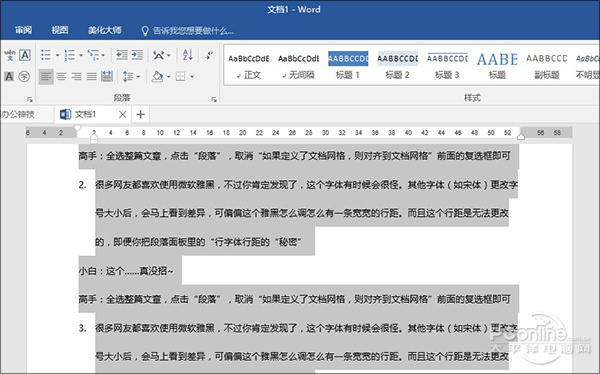
Task: Toggle Center alignment
Action: pos(61,77)
